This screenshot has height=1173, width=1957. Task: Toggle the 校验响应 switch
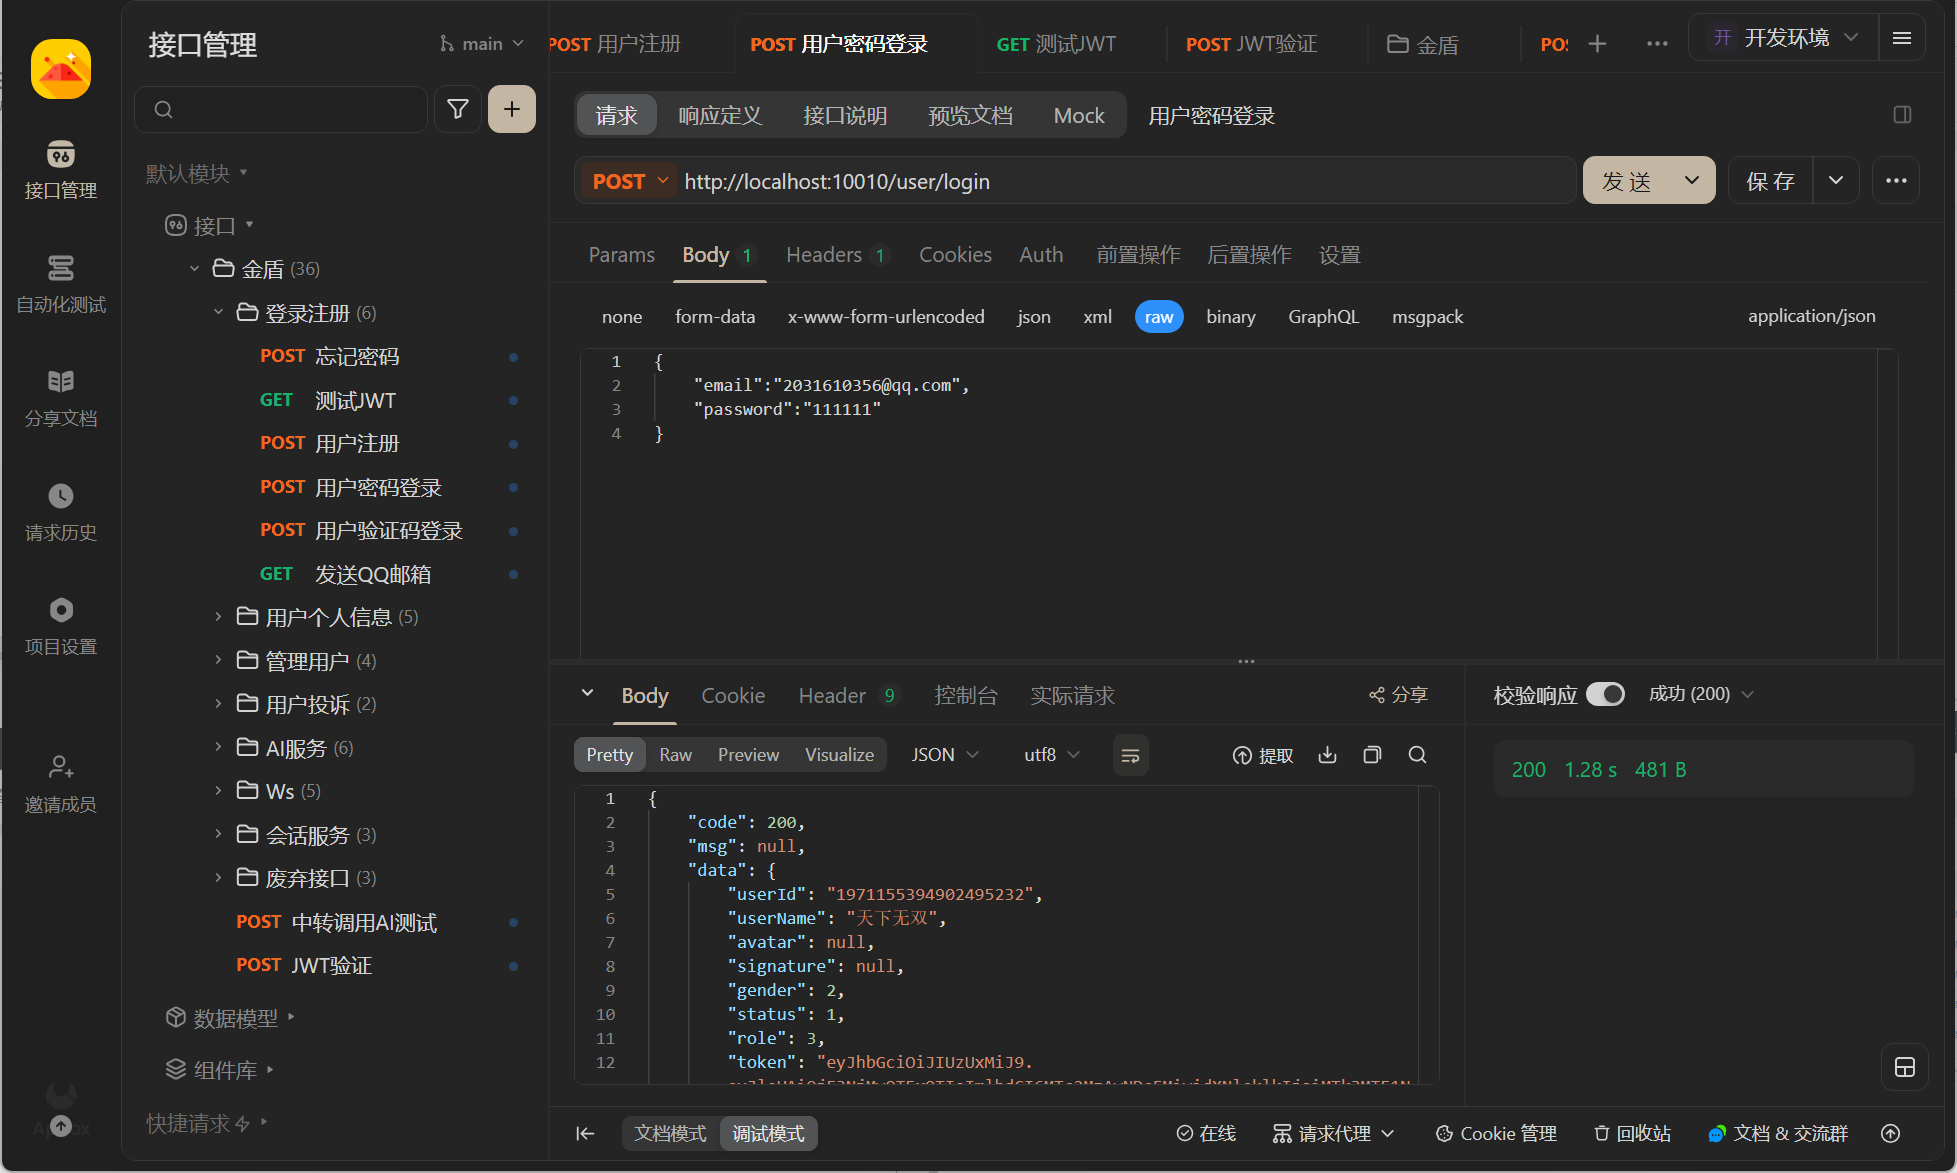point(1605,694)
